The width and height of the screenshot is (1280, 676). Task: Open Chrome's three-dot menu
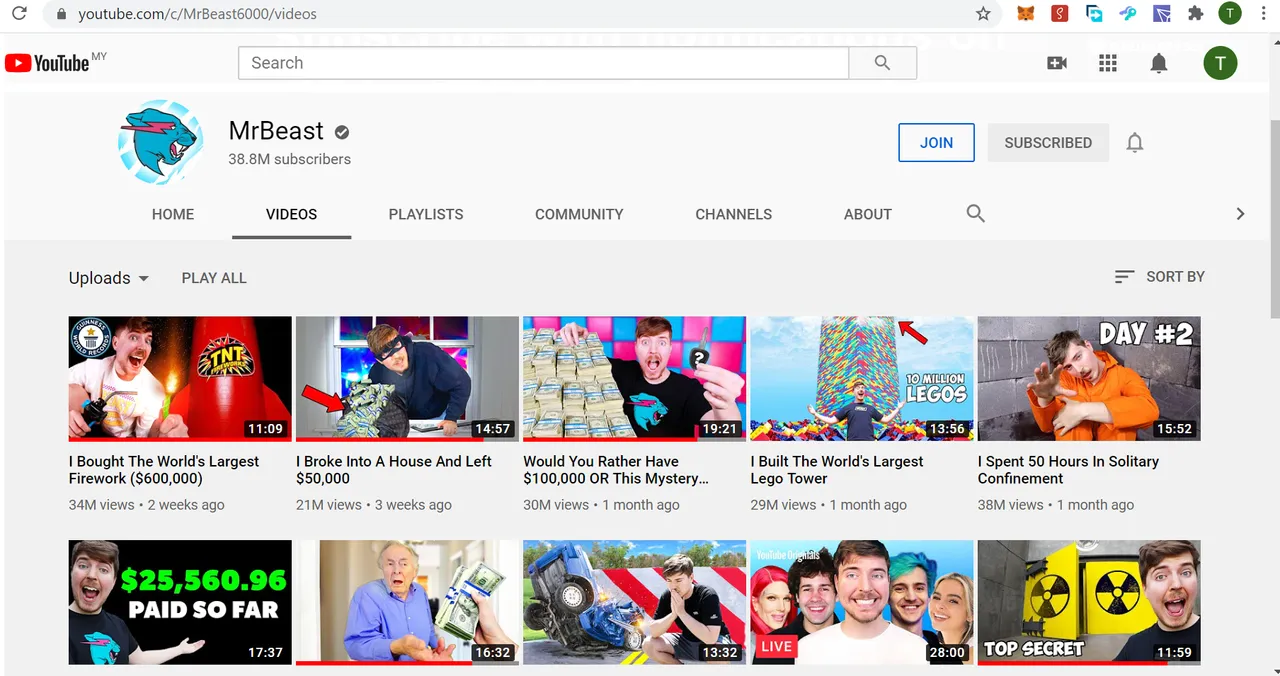1264,14
